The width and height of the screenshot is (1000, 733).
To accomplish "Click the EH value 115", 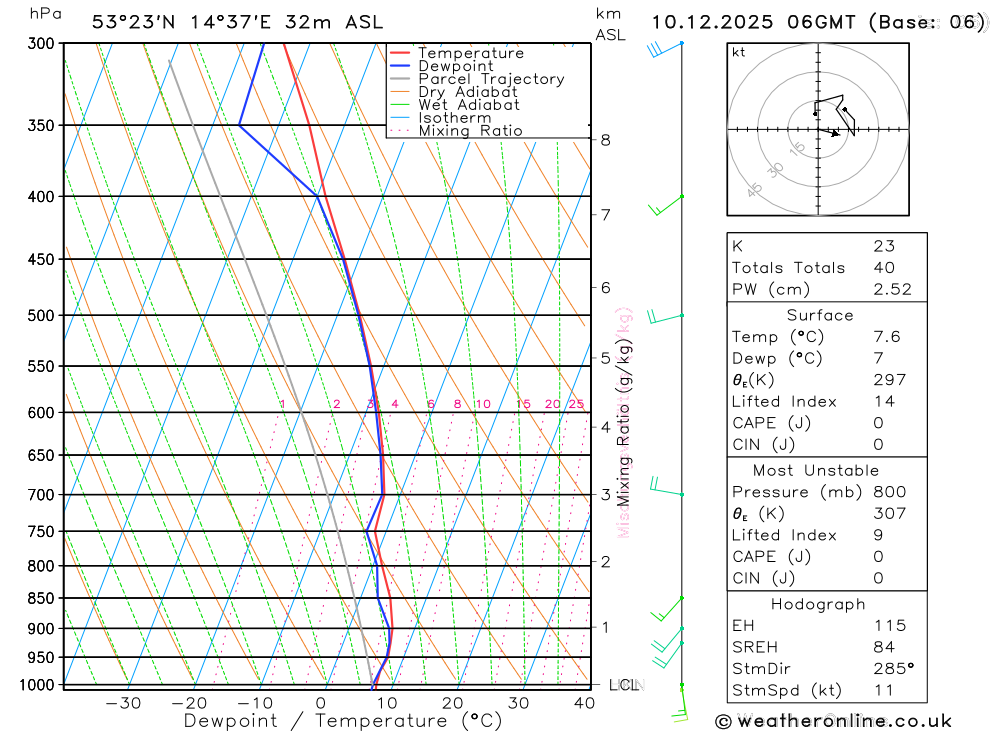I will (x=890, y=626).
